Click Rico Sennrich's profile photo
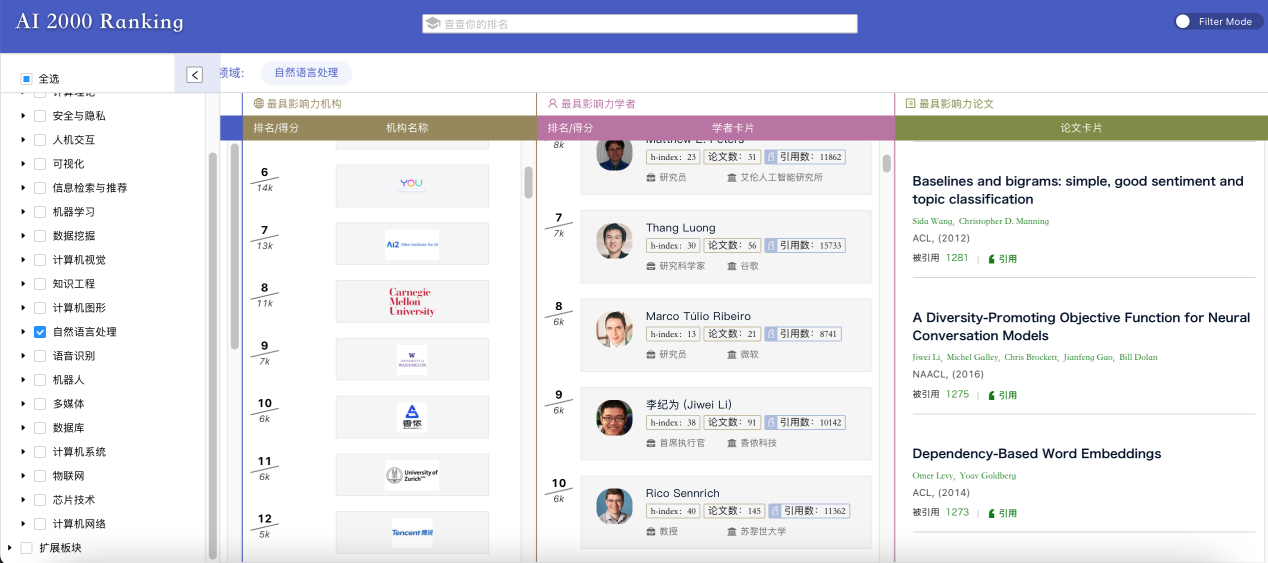The width and height of the screenshot is (1268, 563). pos(614,505)
